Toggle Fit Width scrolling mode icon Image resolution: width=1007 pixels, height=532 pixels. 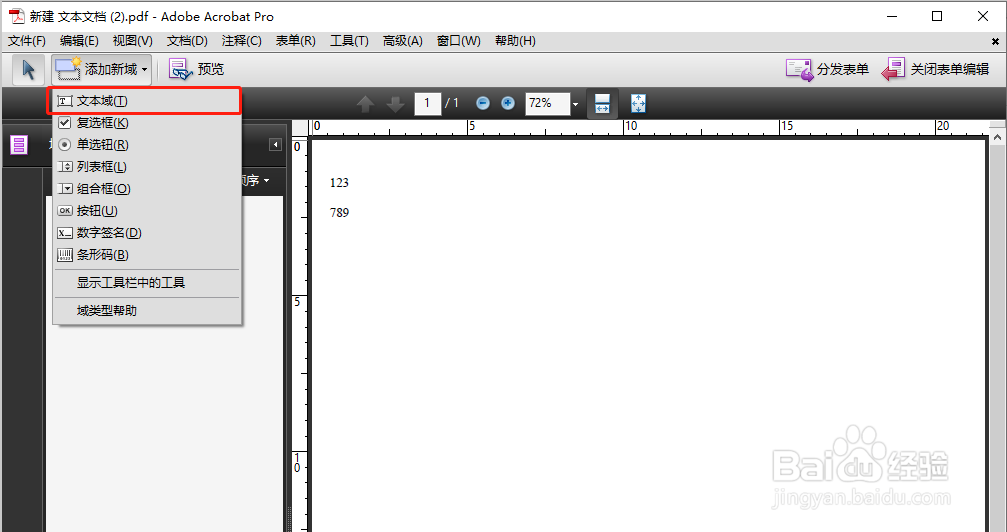click(x=602, y=103)
